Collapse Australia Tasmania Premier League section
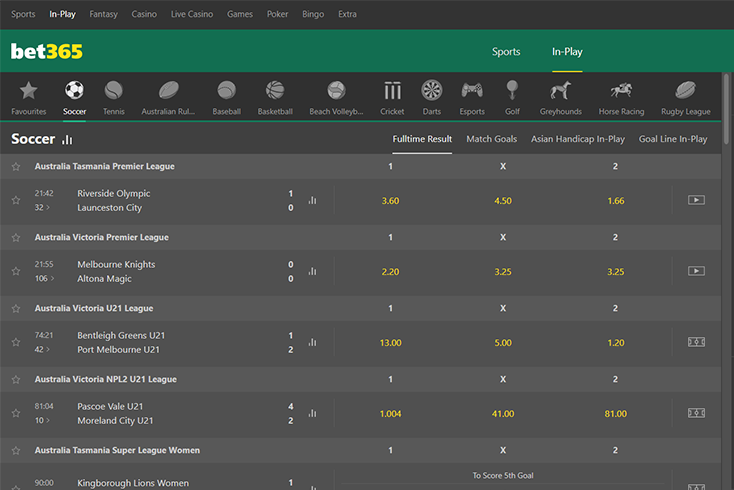Viewport: 734px width, 490px height. pos(104,166)
